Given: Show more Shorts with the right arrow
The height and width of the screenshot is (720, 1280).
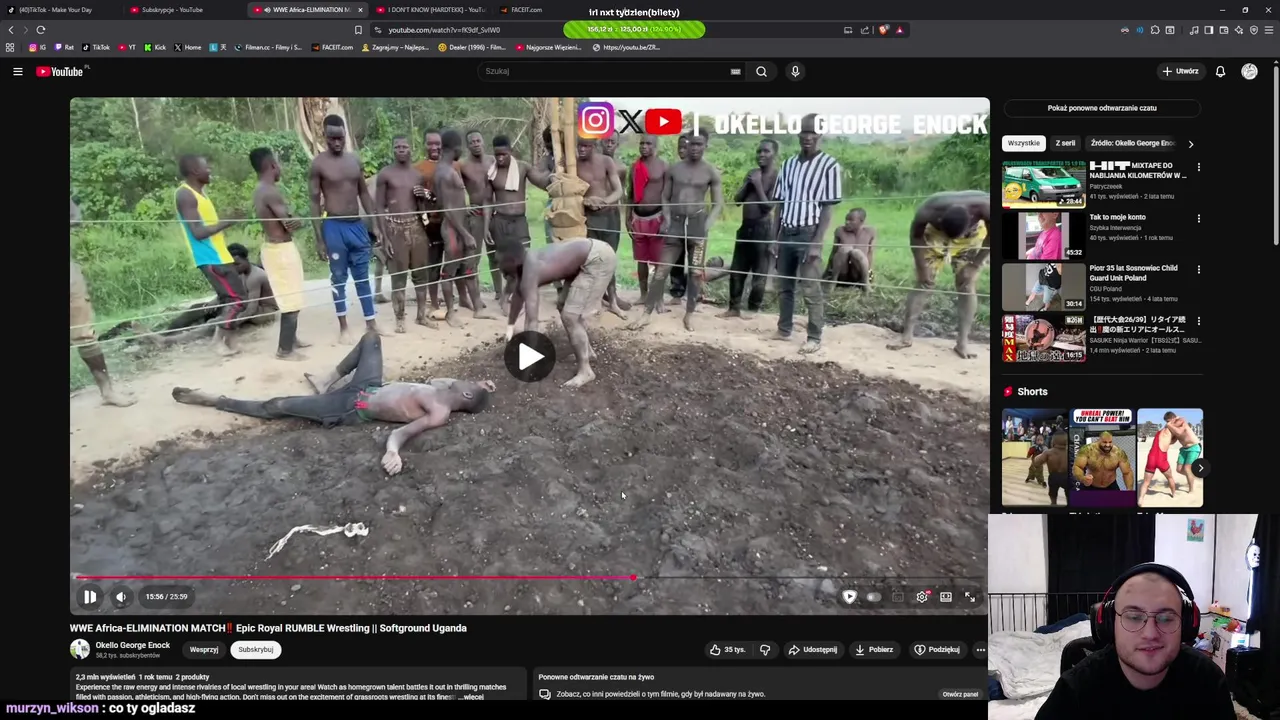Looking at the screenshot, I should click(1201, 468).
